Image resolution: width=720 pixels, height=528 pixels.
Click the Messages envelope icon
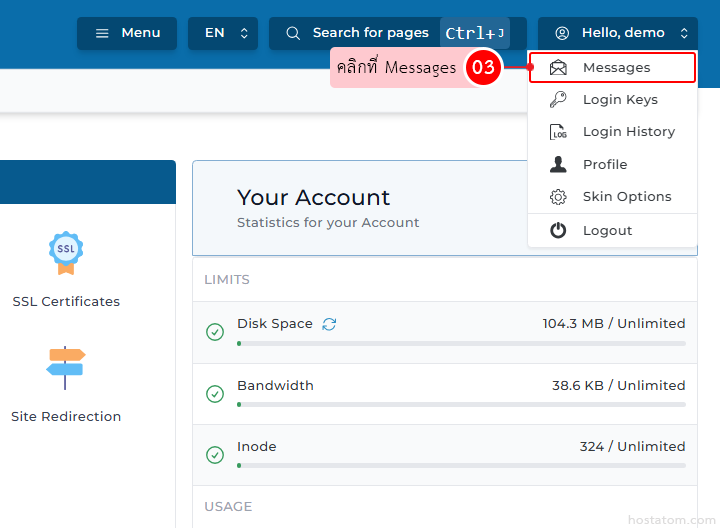pyautogui.click(x=558, y=68)
